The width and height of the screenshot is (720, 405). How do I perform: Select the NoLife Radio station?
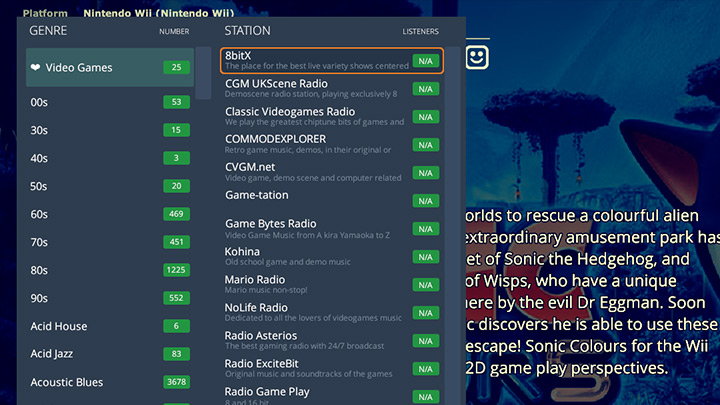click(332, 313)
